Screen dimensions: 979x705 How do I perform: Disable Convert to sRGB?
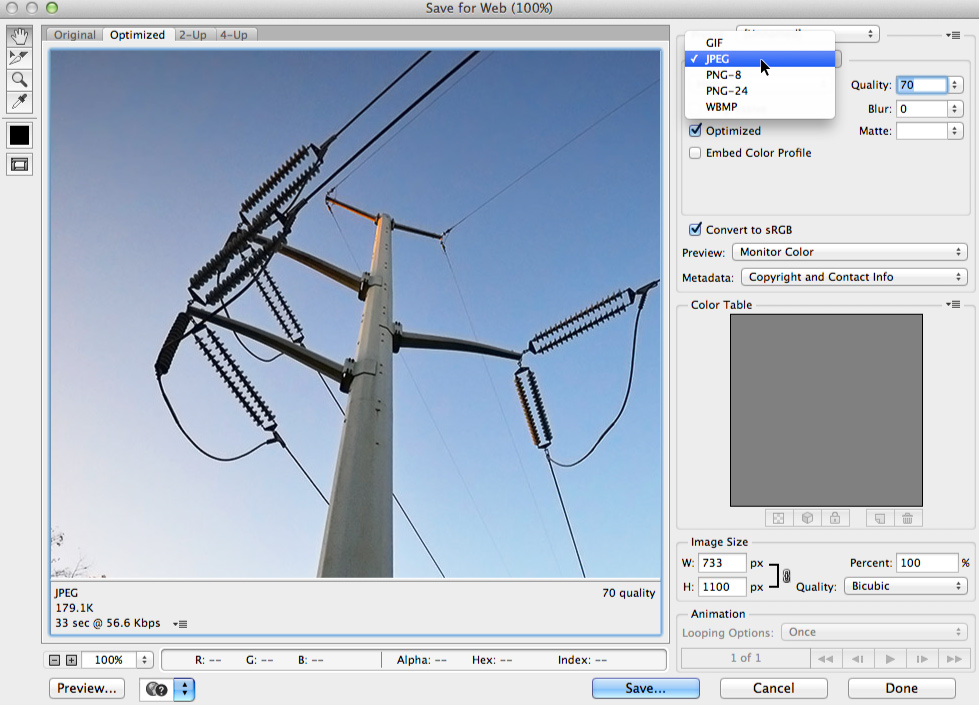pyautogui.click(x=695, y=229)
